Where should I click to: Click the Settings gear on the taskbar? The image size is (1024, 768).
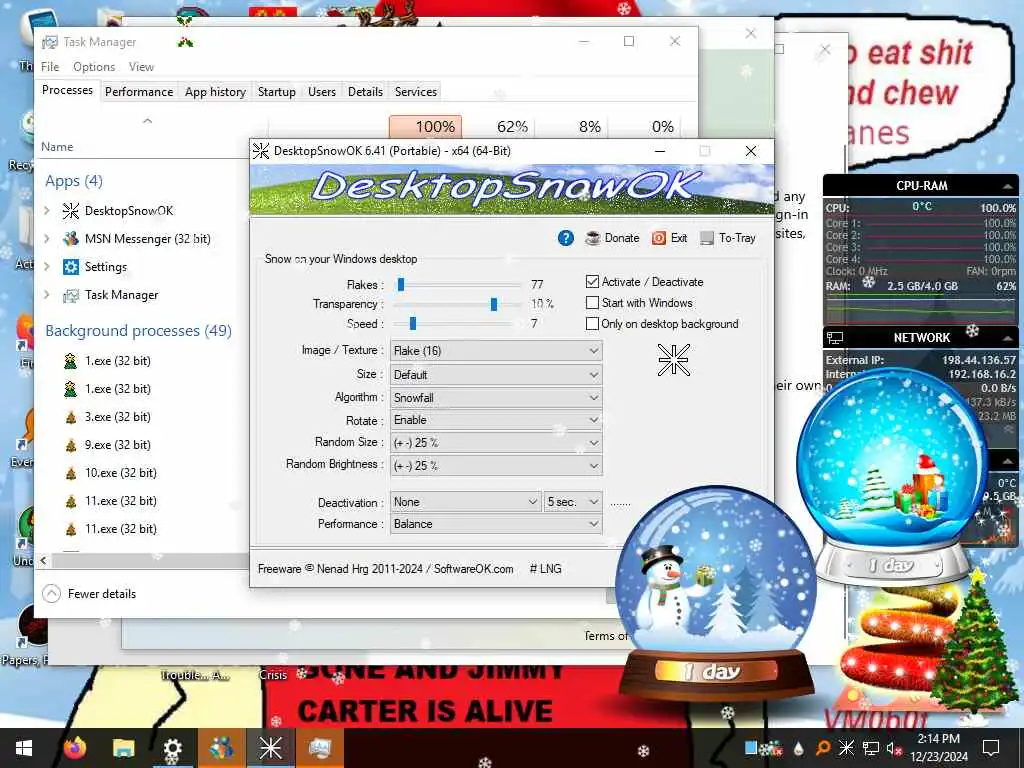[x=172, y=748]
